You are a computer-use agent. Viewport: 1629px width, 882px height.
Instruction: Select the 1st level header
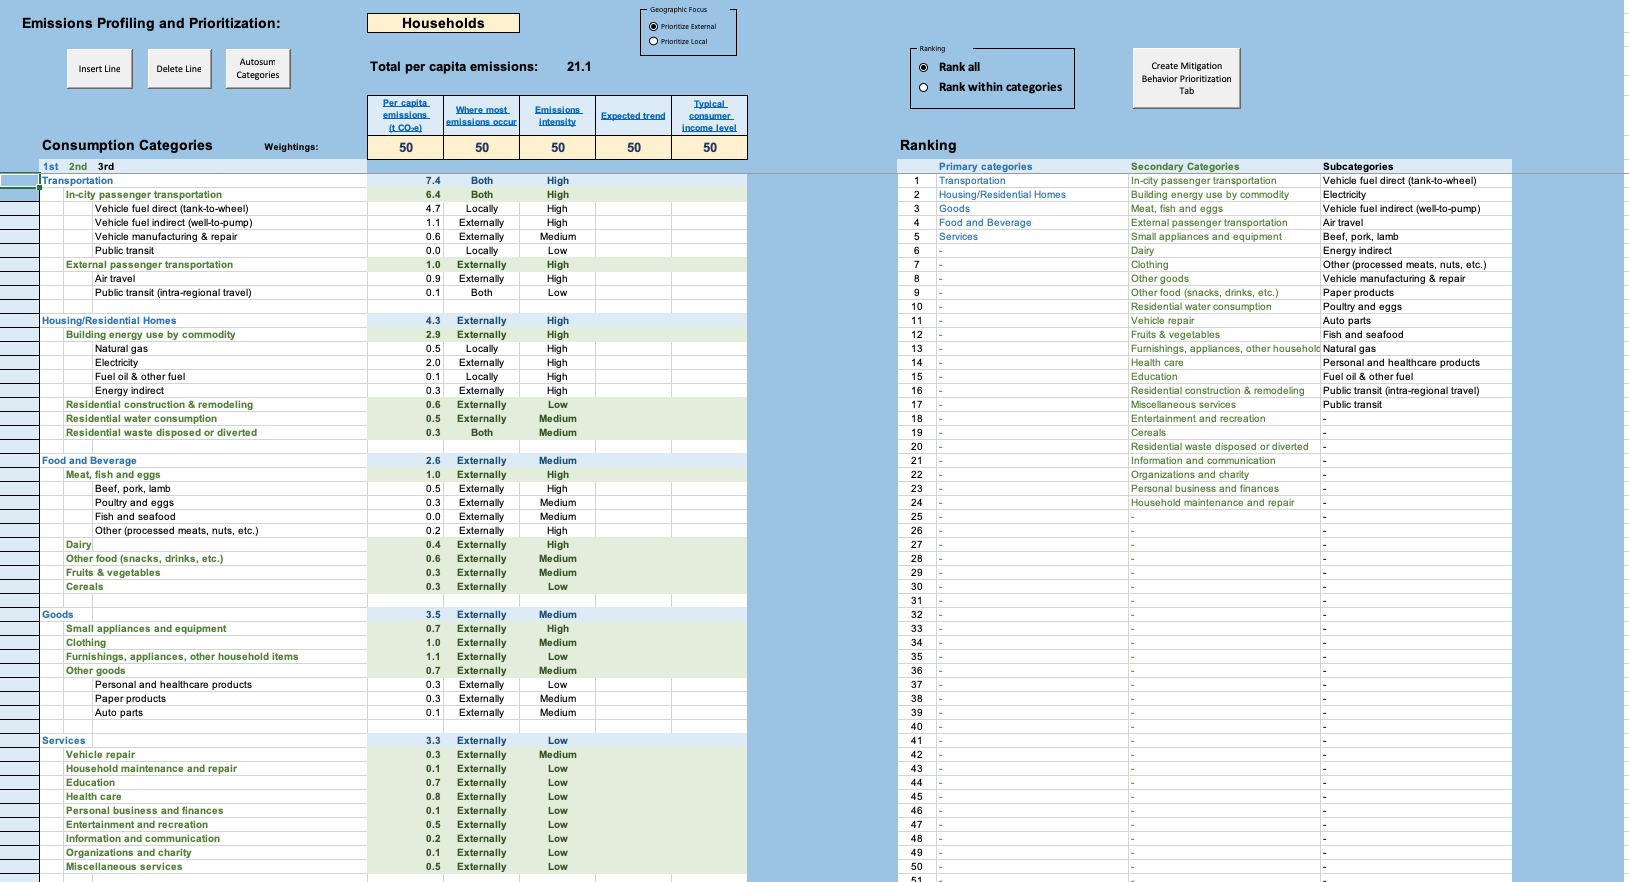pyautogui.click(x=51, y=167)
